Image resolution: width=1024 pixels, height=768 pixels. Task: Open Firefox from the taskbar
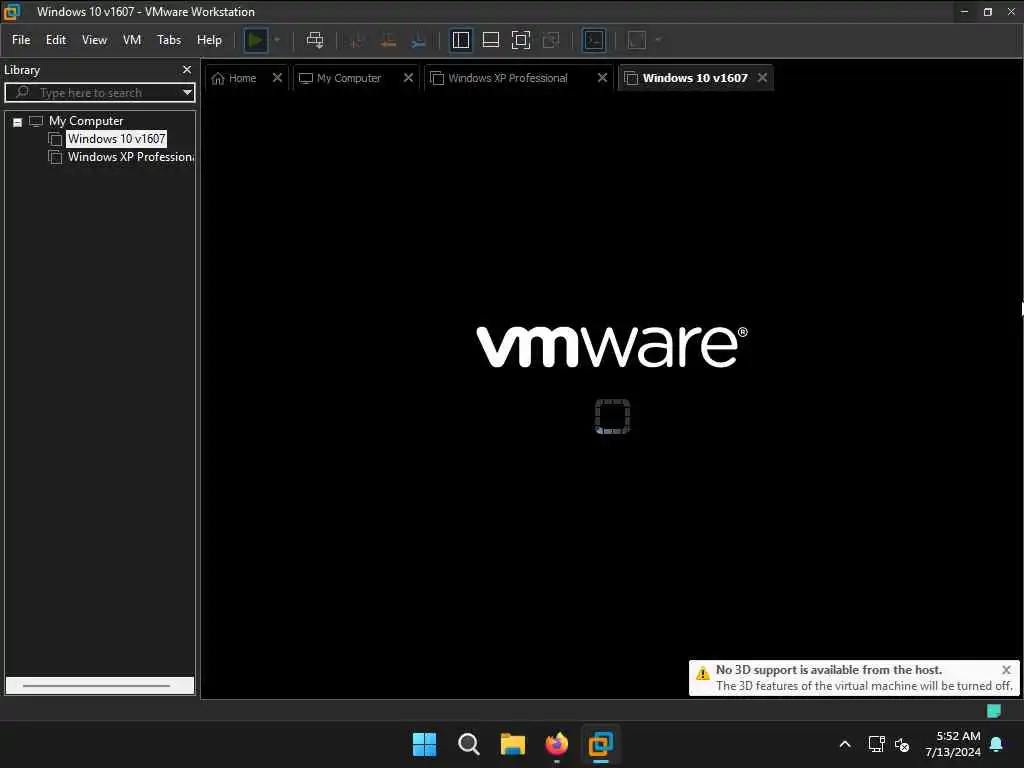[x=556, y=744]
